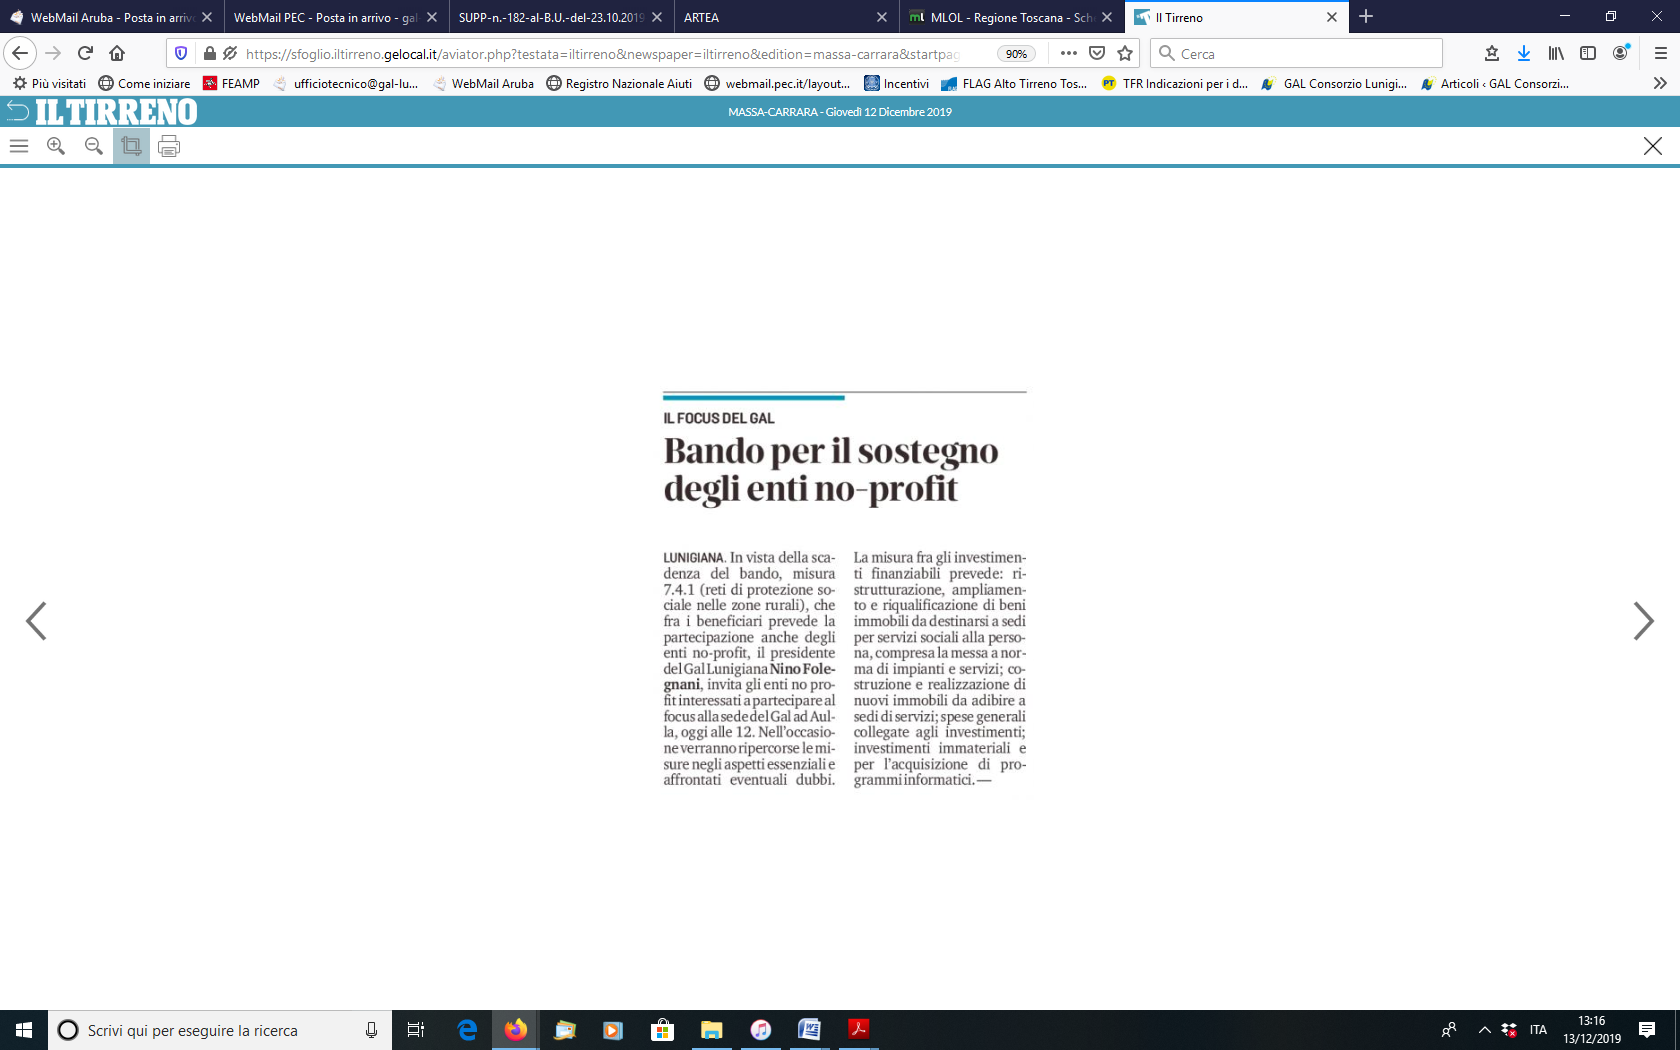
Task: Open Registro Nazionale Aiuti bookmark
Action: pyautogui.click(x=619, y=83)
